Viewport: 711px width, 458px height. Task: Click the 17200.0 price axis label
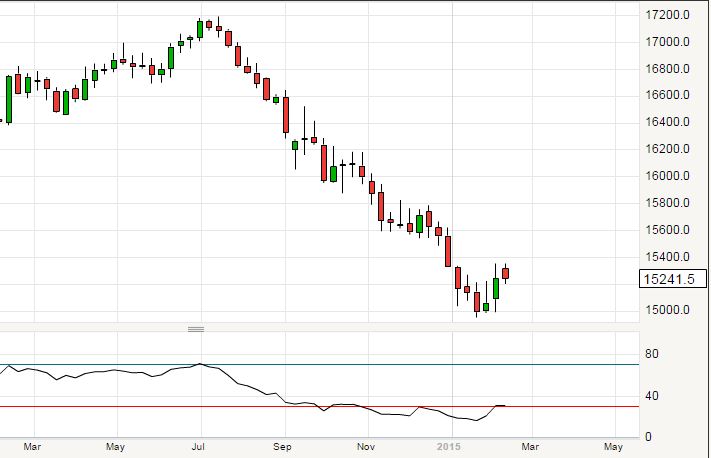pos(669,15)
